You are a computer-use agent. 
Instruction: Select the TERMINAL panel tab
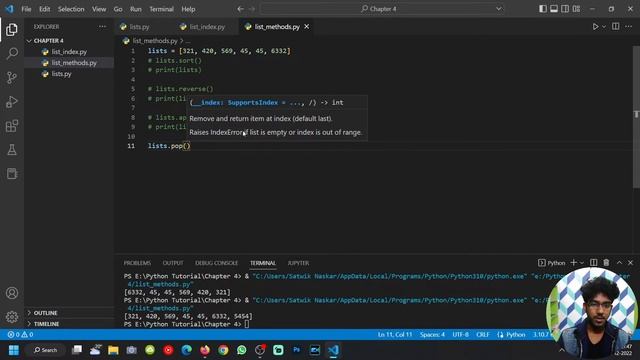coord(263,263)
